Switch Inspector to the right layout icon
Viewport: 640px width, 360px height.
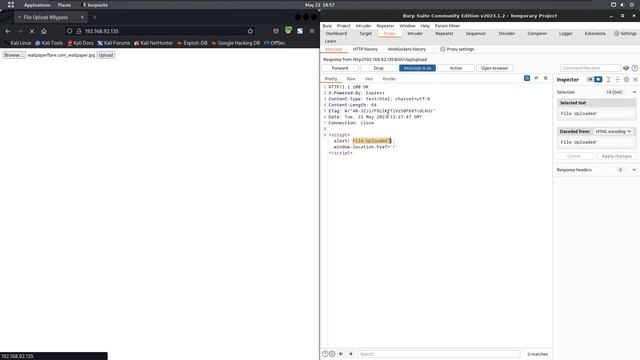click(x=598, y=80)
